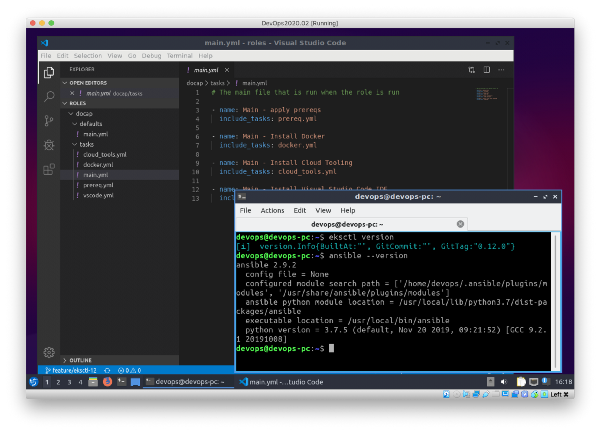
Task: Open the terminal window's Help menu
Action: click(x=348, y=210)
